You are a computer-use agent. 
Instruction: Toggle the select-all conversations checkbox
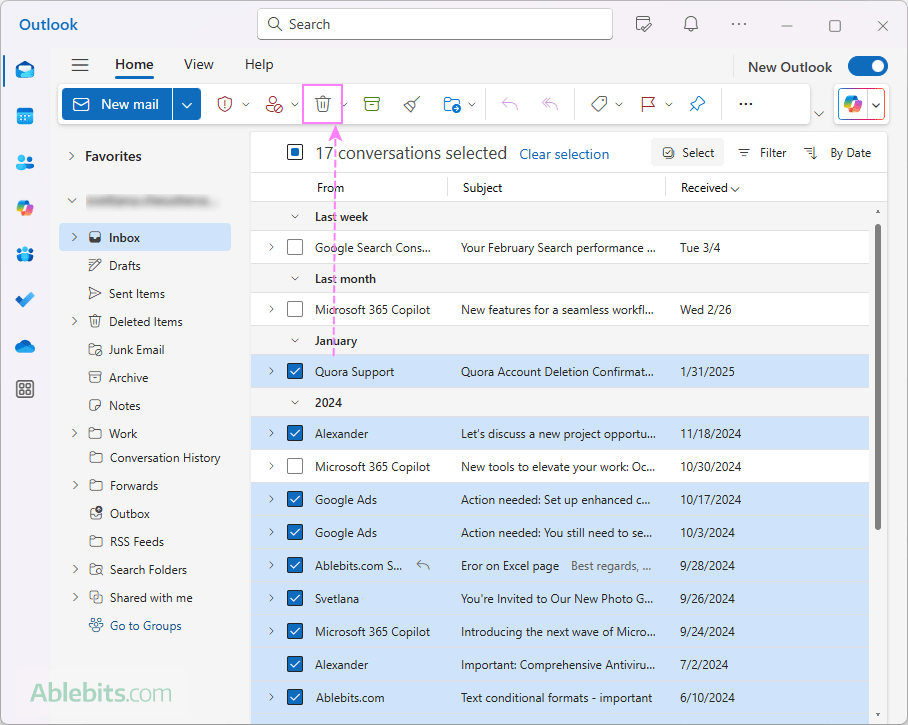(x=295, y=153)
